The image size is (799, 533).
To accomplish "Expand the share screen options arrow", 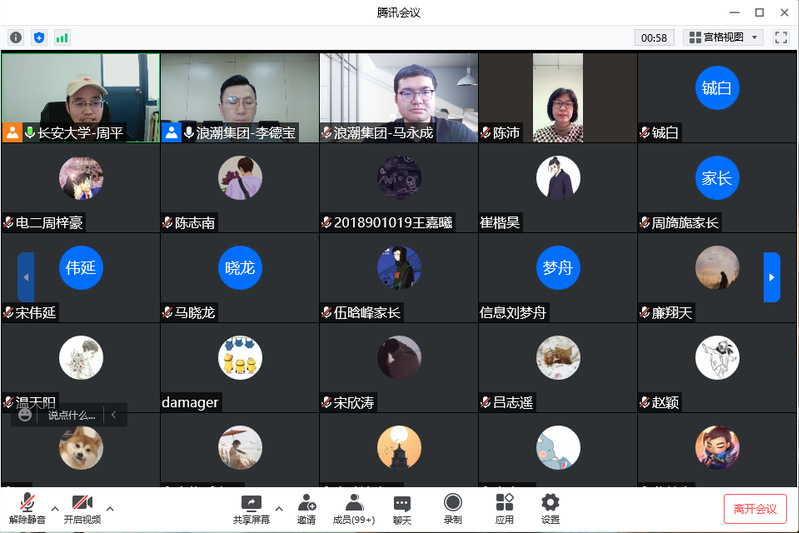I will coord(279,506).
